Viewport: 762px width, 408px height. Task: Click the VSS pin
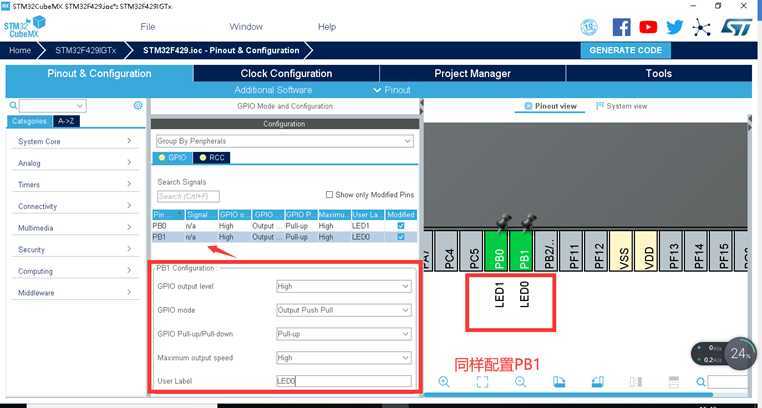(621, 251)
